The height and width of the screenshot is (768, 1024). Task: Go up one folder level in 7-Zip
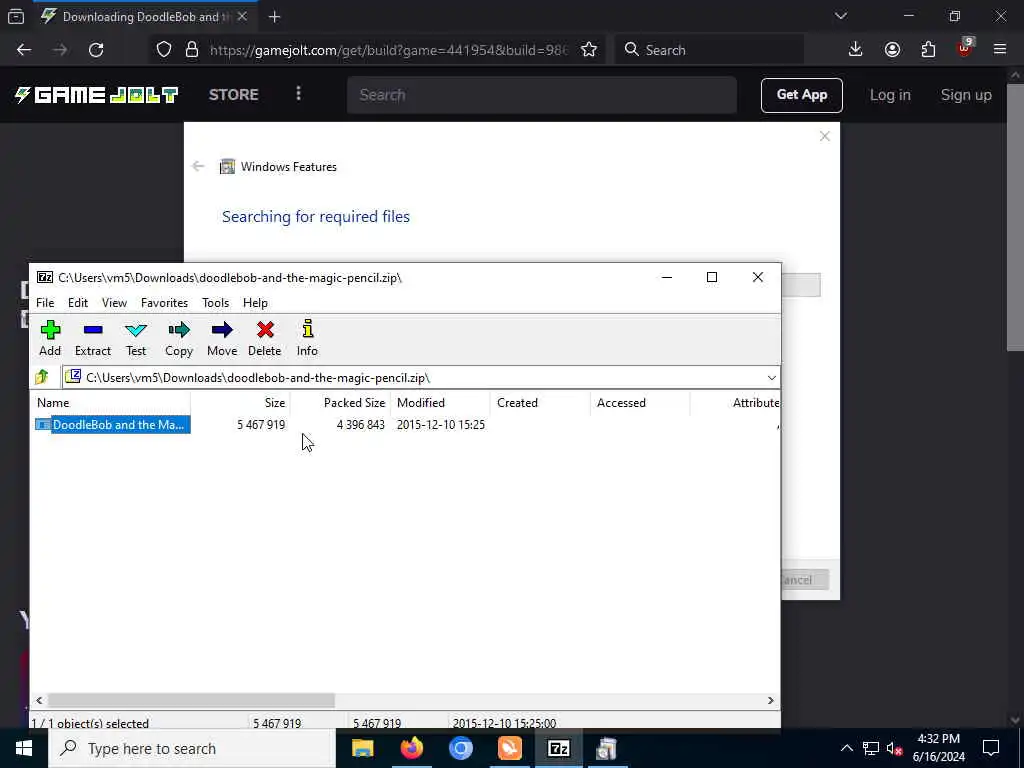(x=42, y=377)
